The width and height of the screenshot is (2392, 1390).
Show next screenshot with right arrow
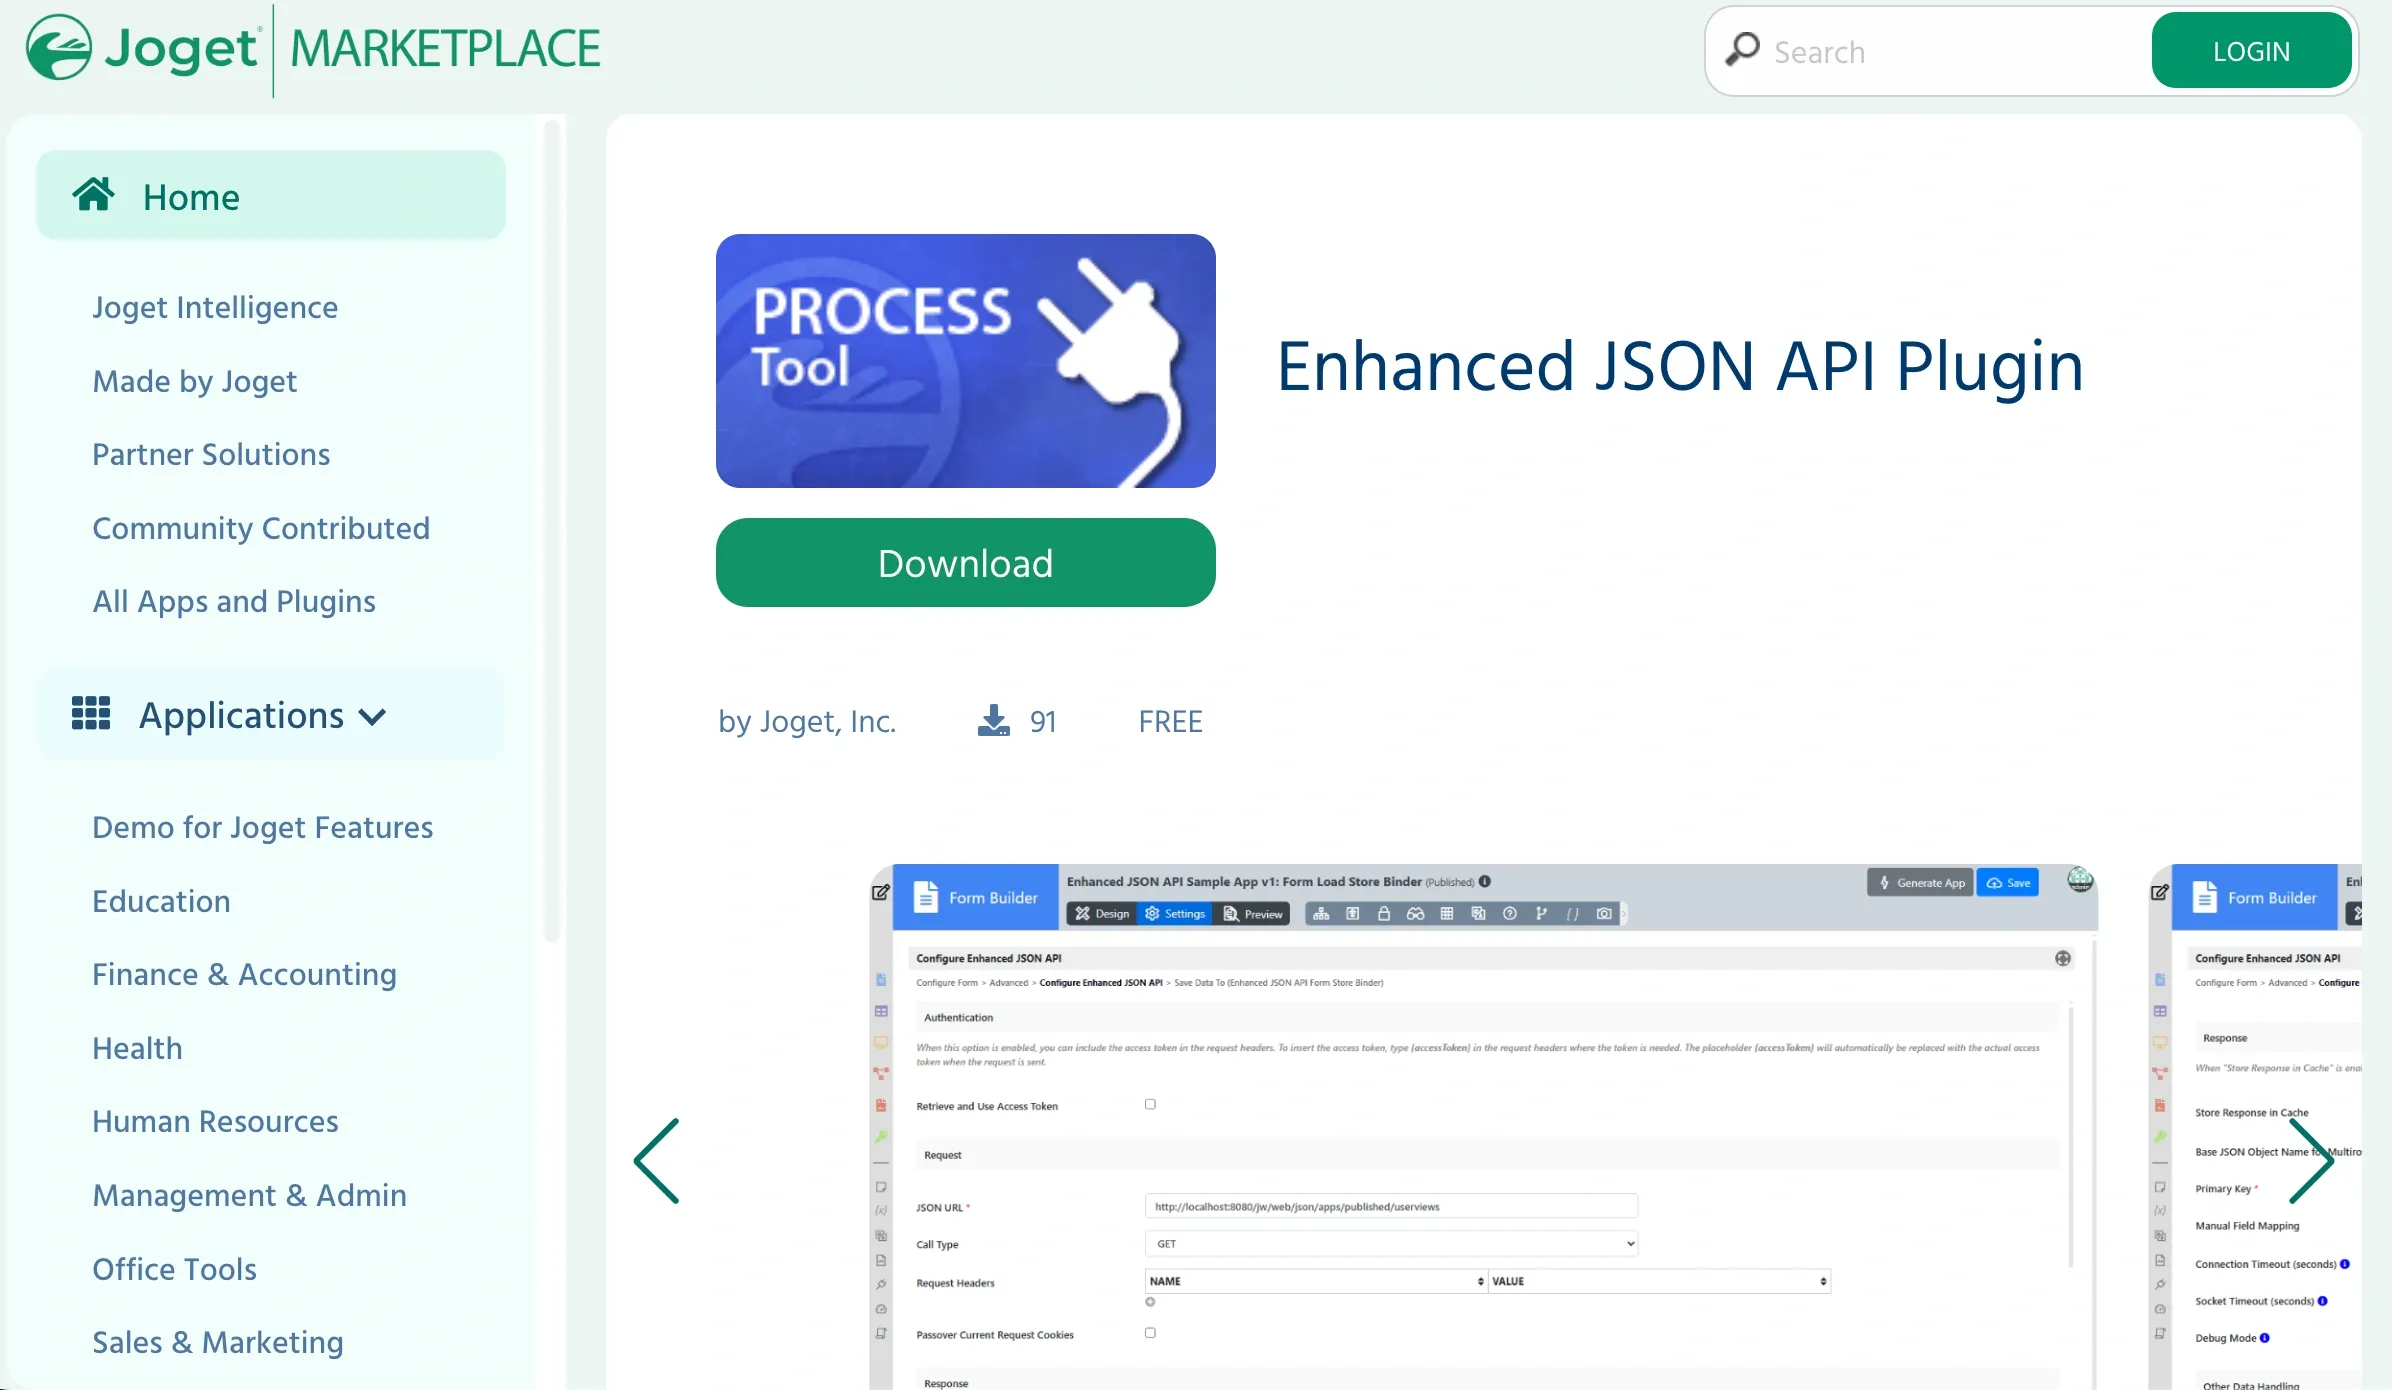click(2310, 1161)
